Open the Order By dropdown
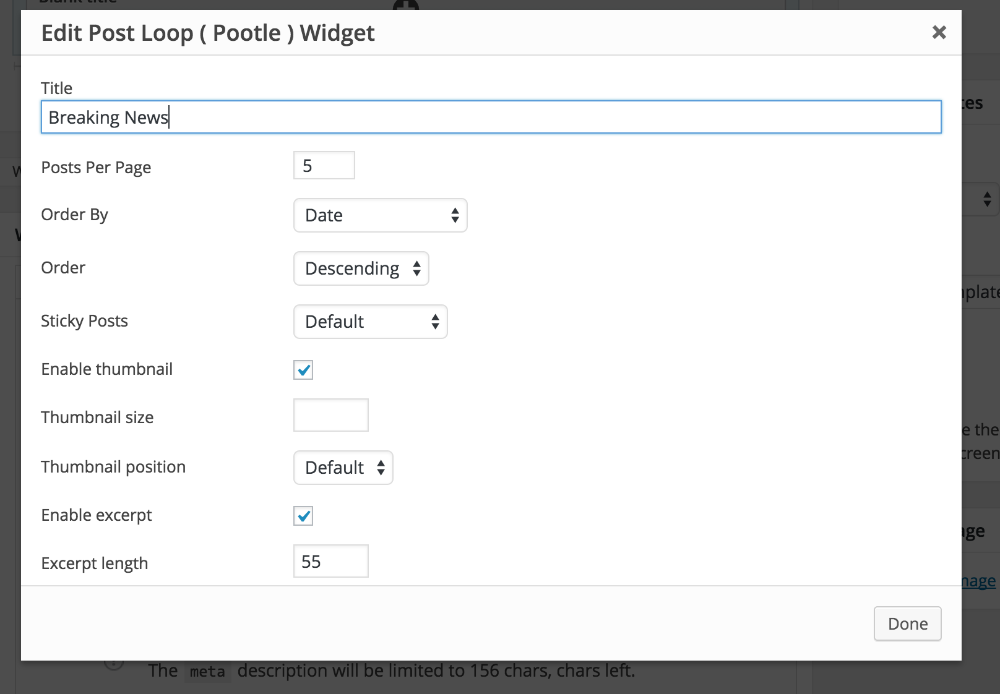 (380, 215)
